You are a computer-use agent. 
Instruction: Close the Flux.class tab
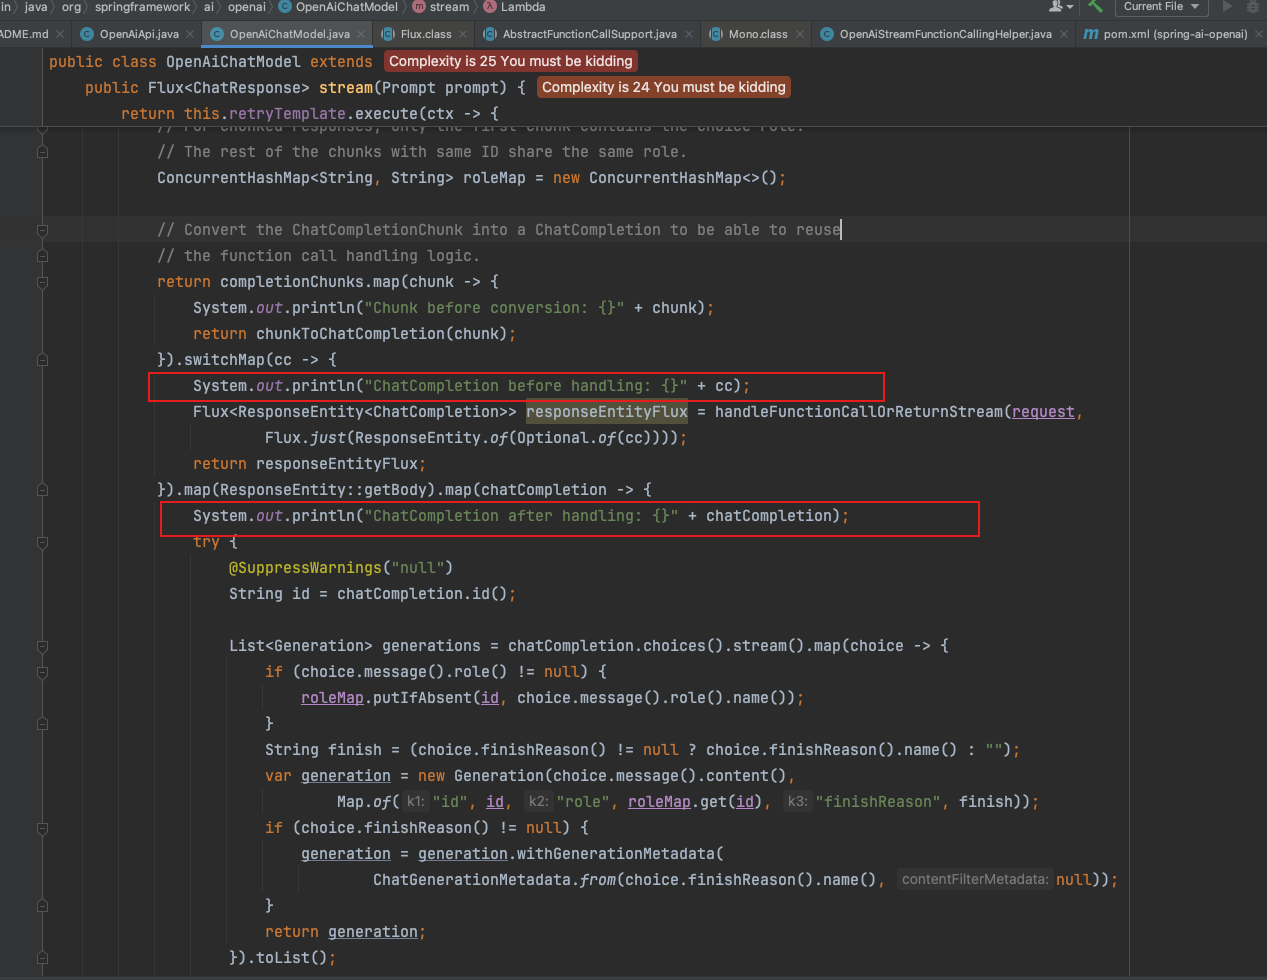point(463,34)
